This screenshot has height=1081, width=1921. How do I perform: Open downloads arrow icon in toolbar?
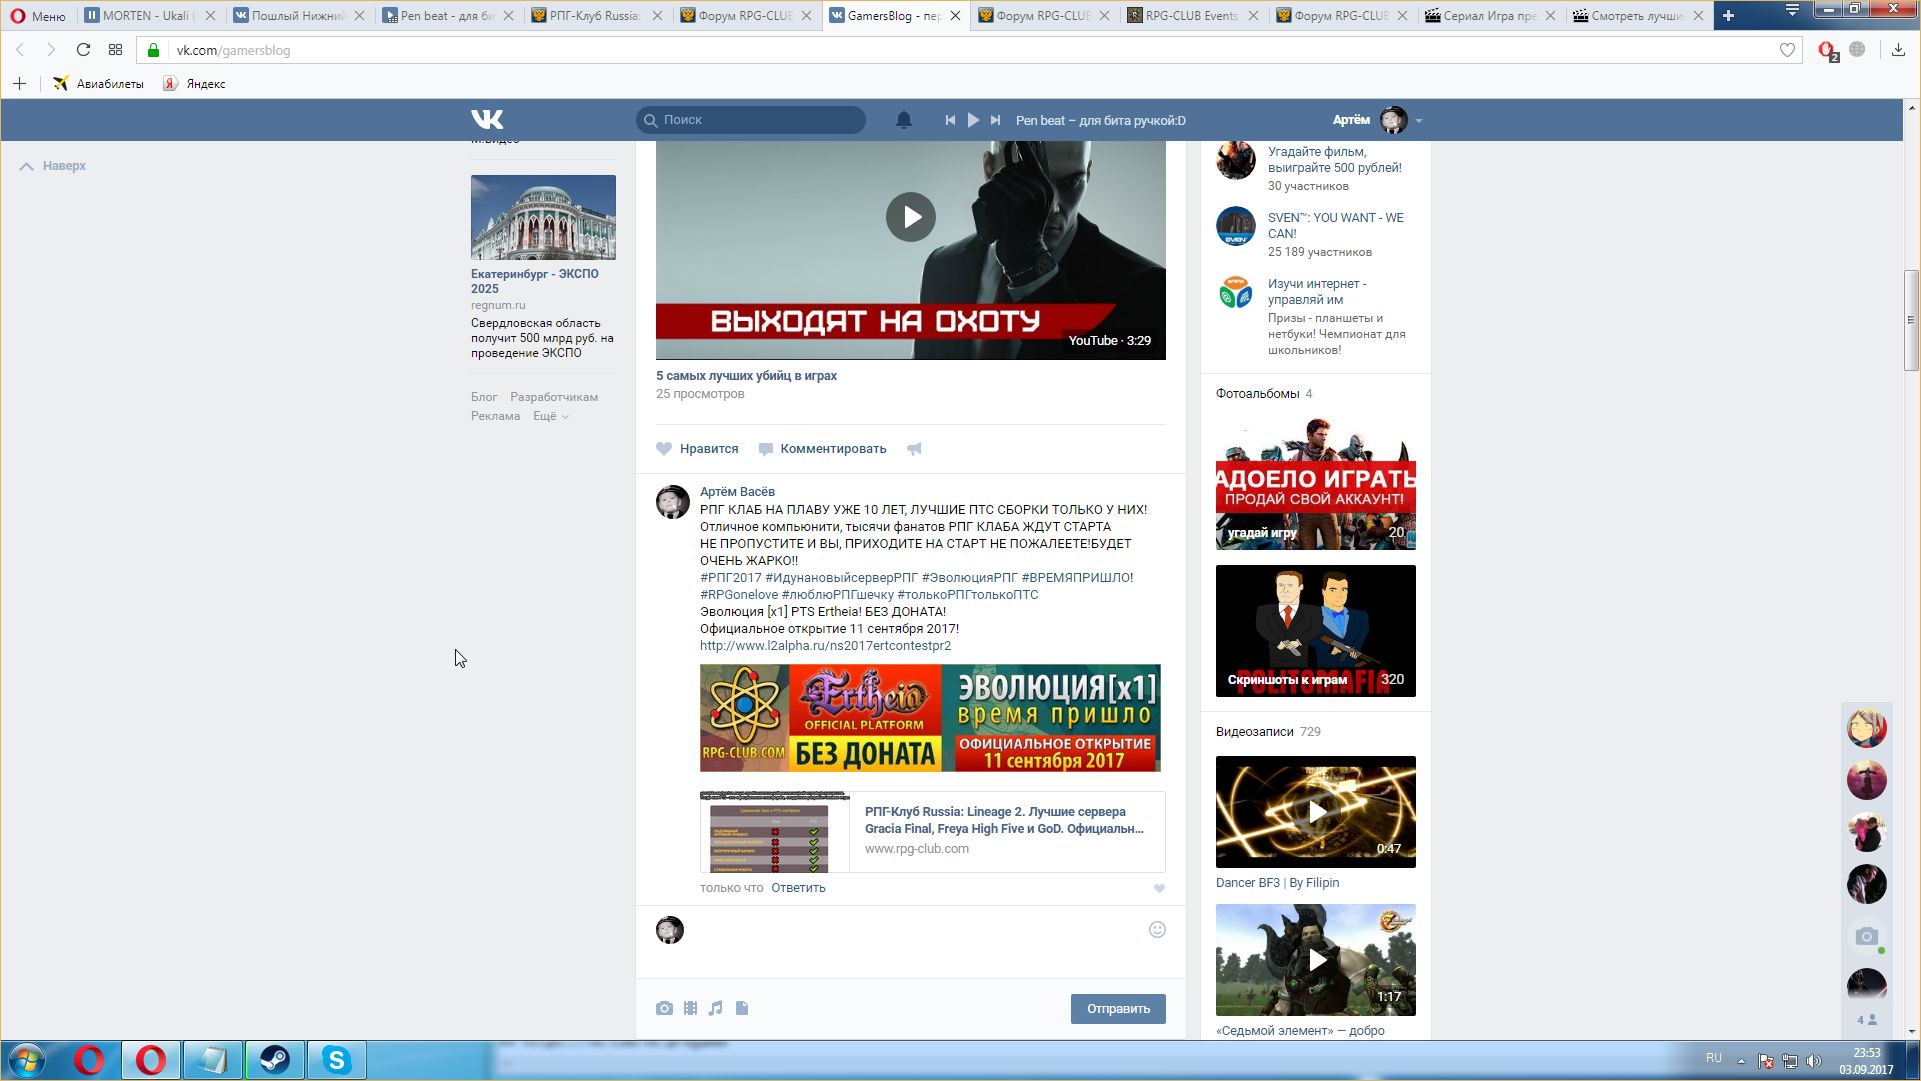(1898, 50)
